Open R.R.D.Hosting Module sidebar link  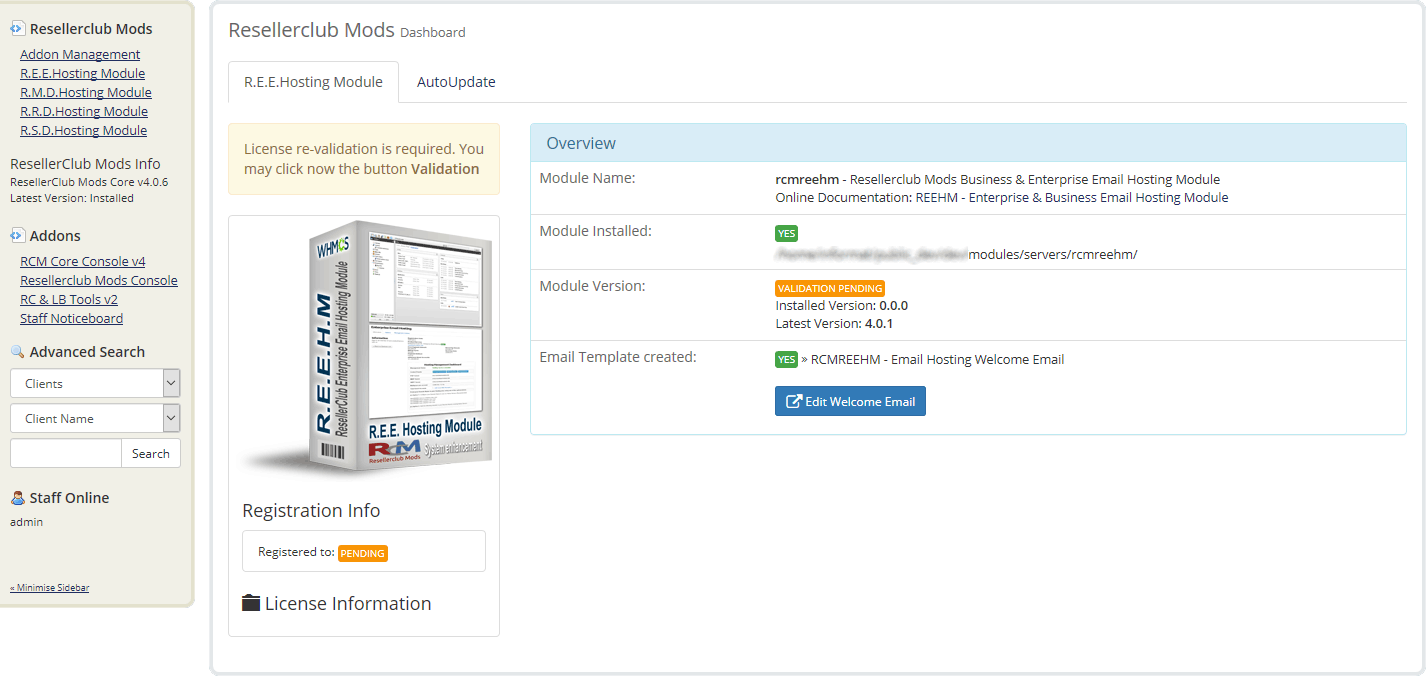click(84, 111)
